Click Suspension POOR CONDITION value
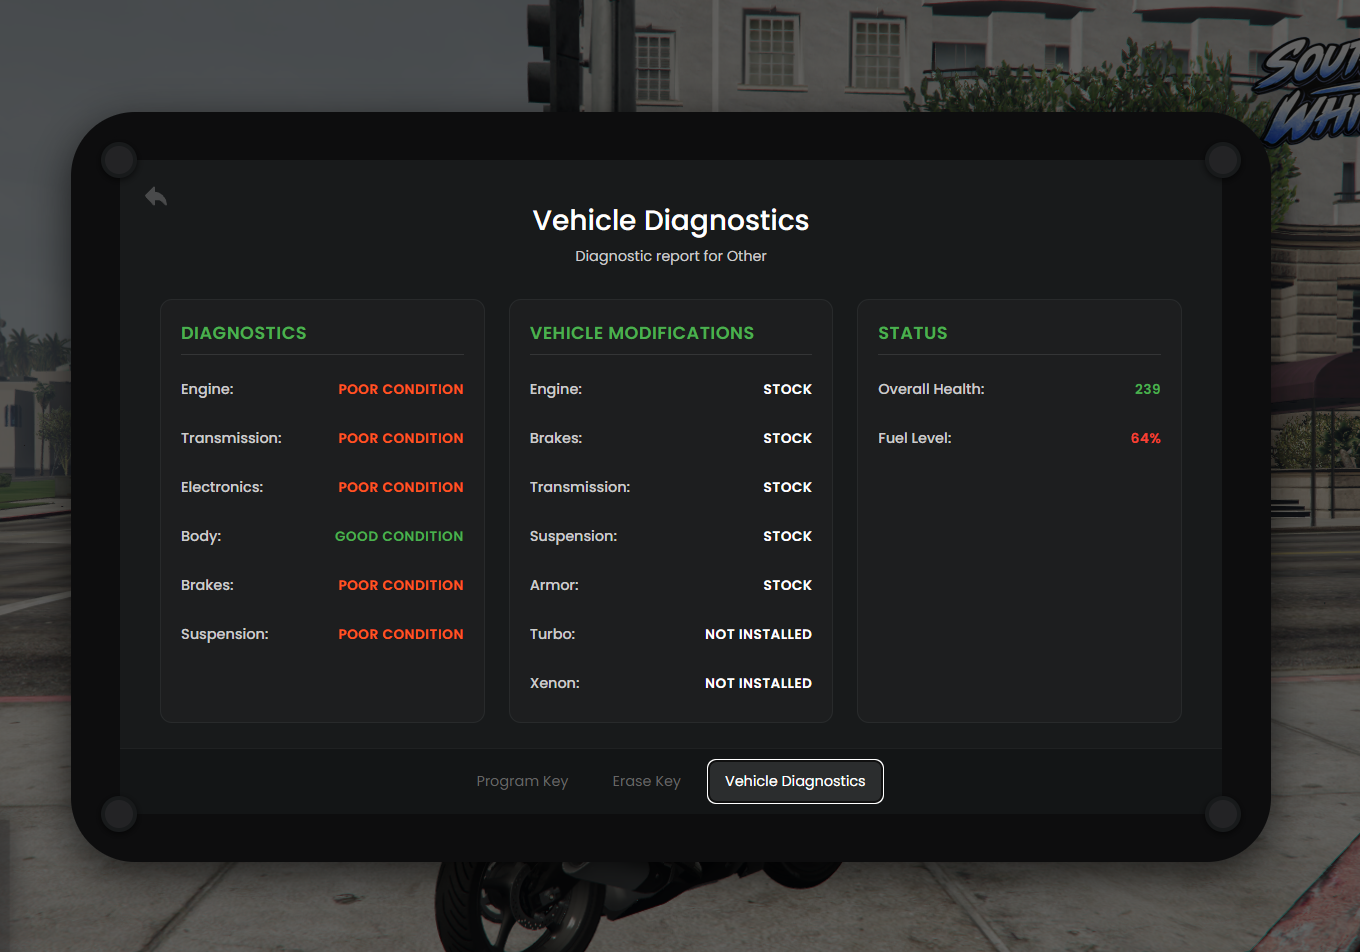The width and height of the screenshot is (1360, 952). 401,634
